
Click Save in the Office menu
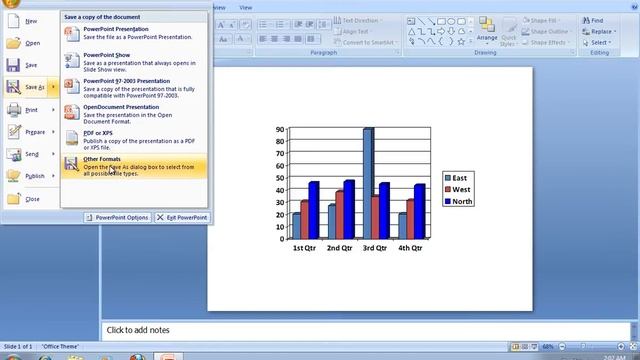pos(31,65)
